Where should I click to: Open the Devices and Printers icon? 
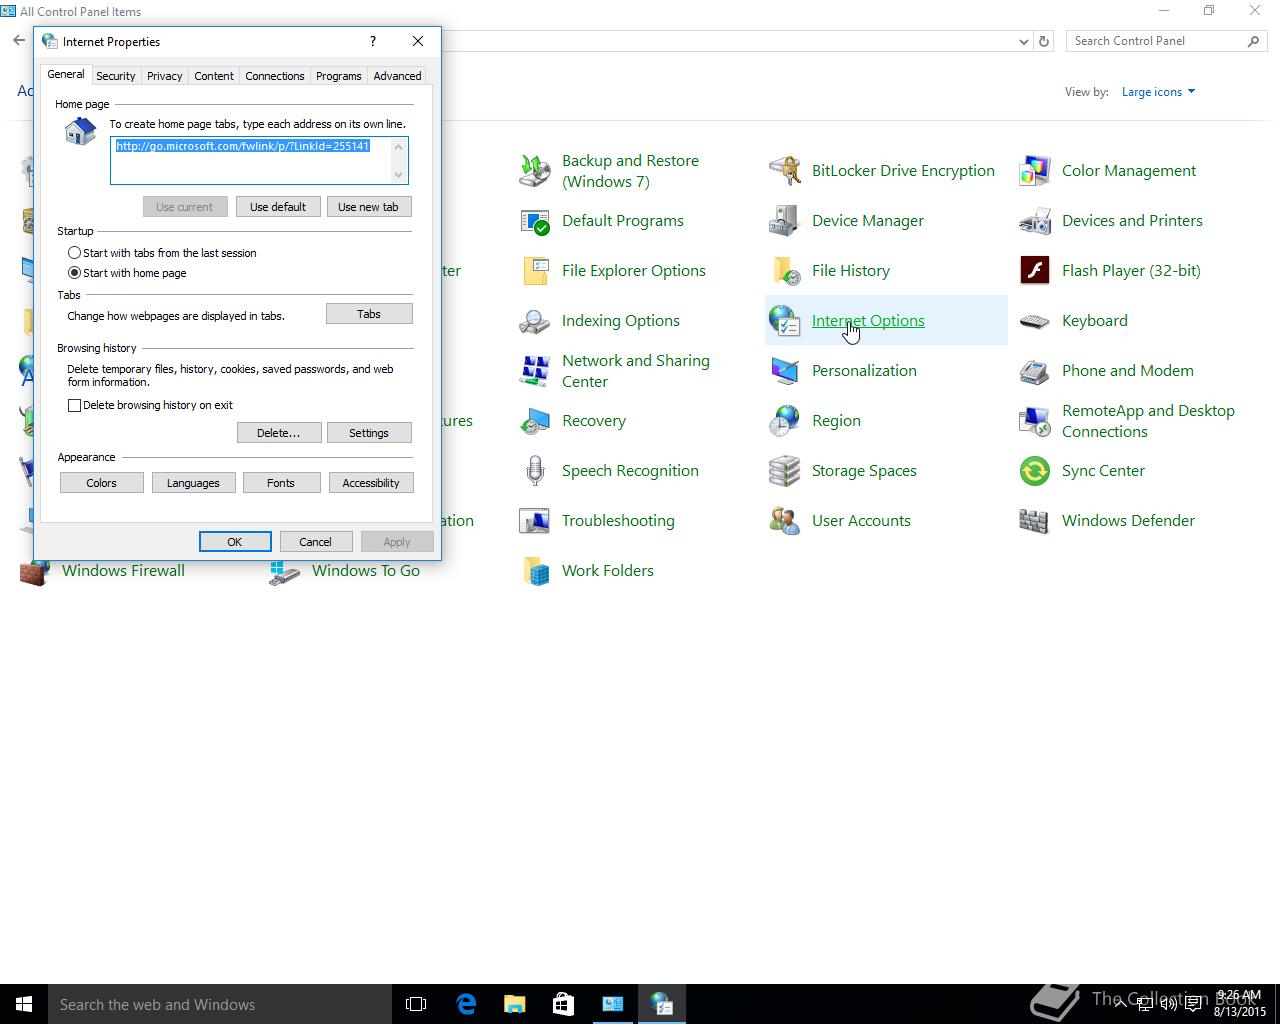click(1035, 221)
